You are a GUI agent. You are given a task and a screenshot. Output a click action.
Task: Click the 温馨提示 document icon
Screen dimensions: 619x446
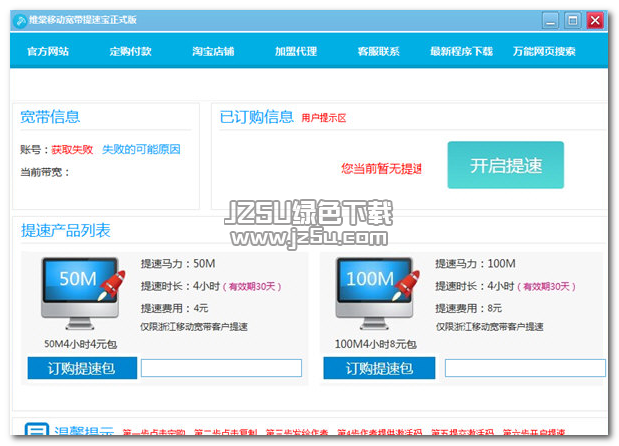[36, 433]
